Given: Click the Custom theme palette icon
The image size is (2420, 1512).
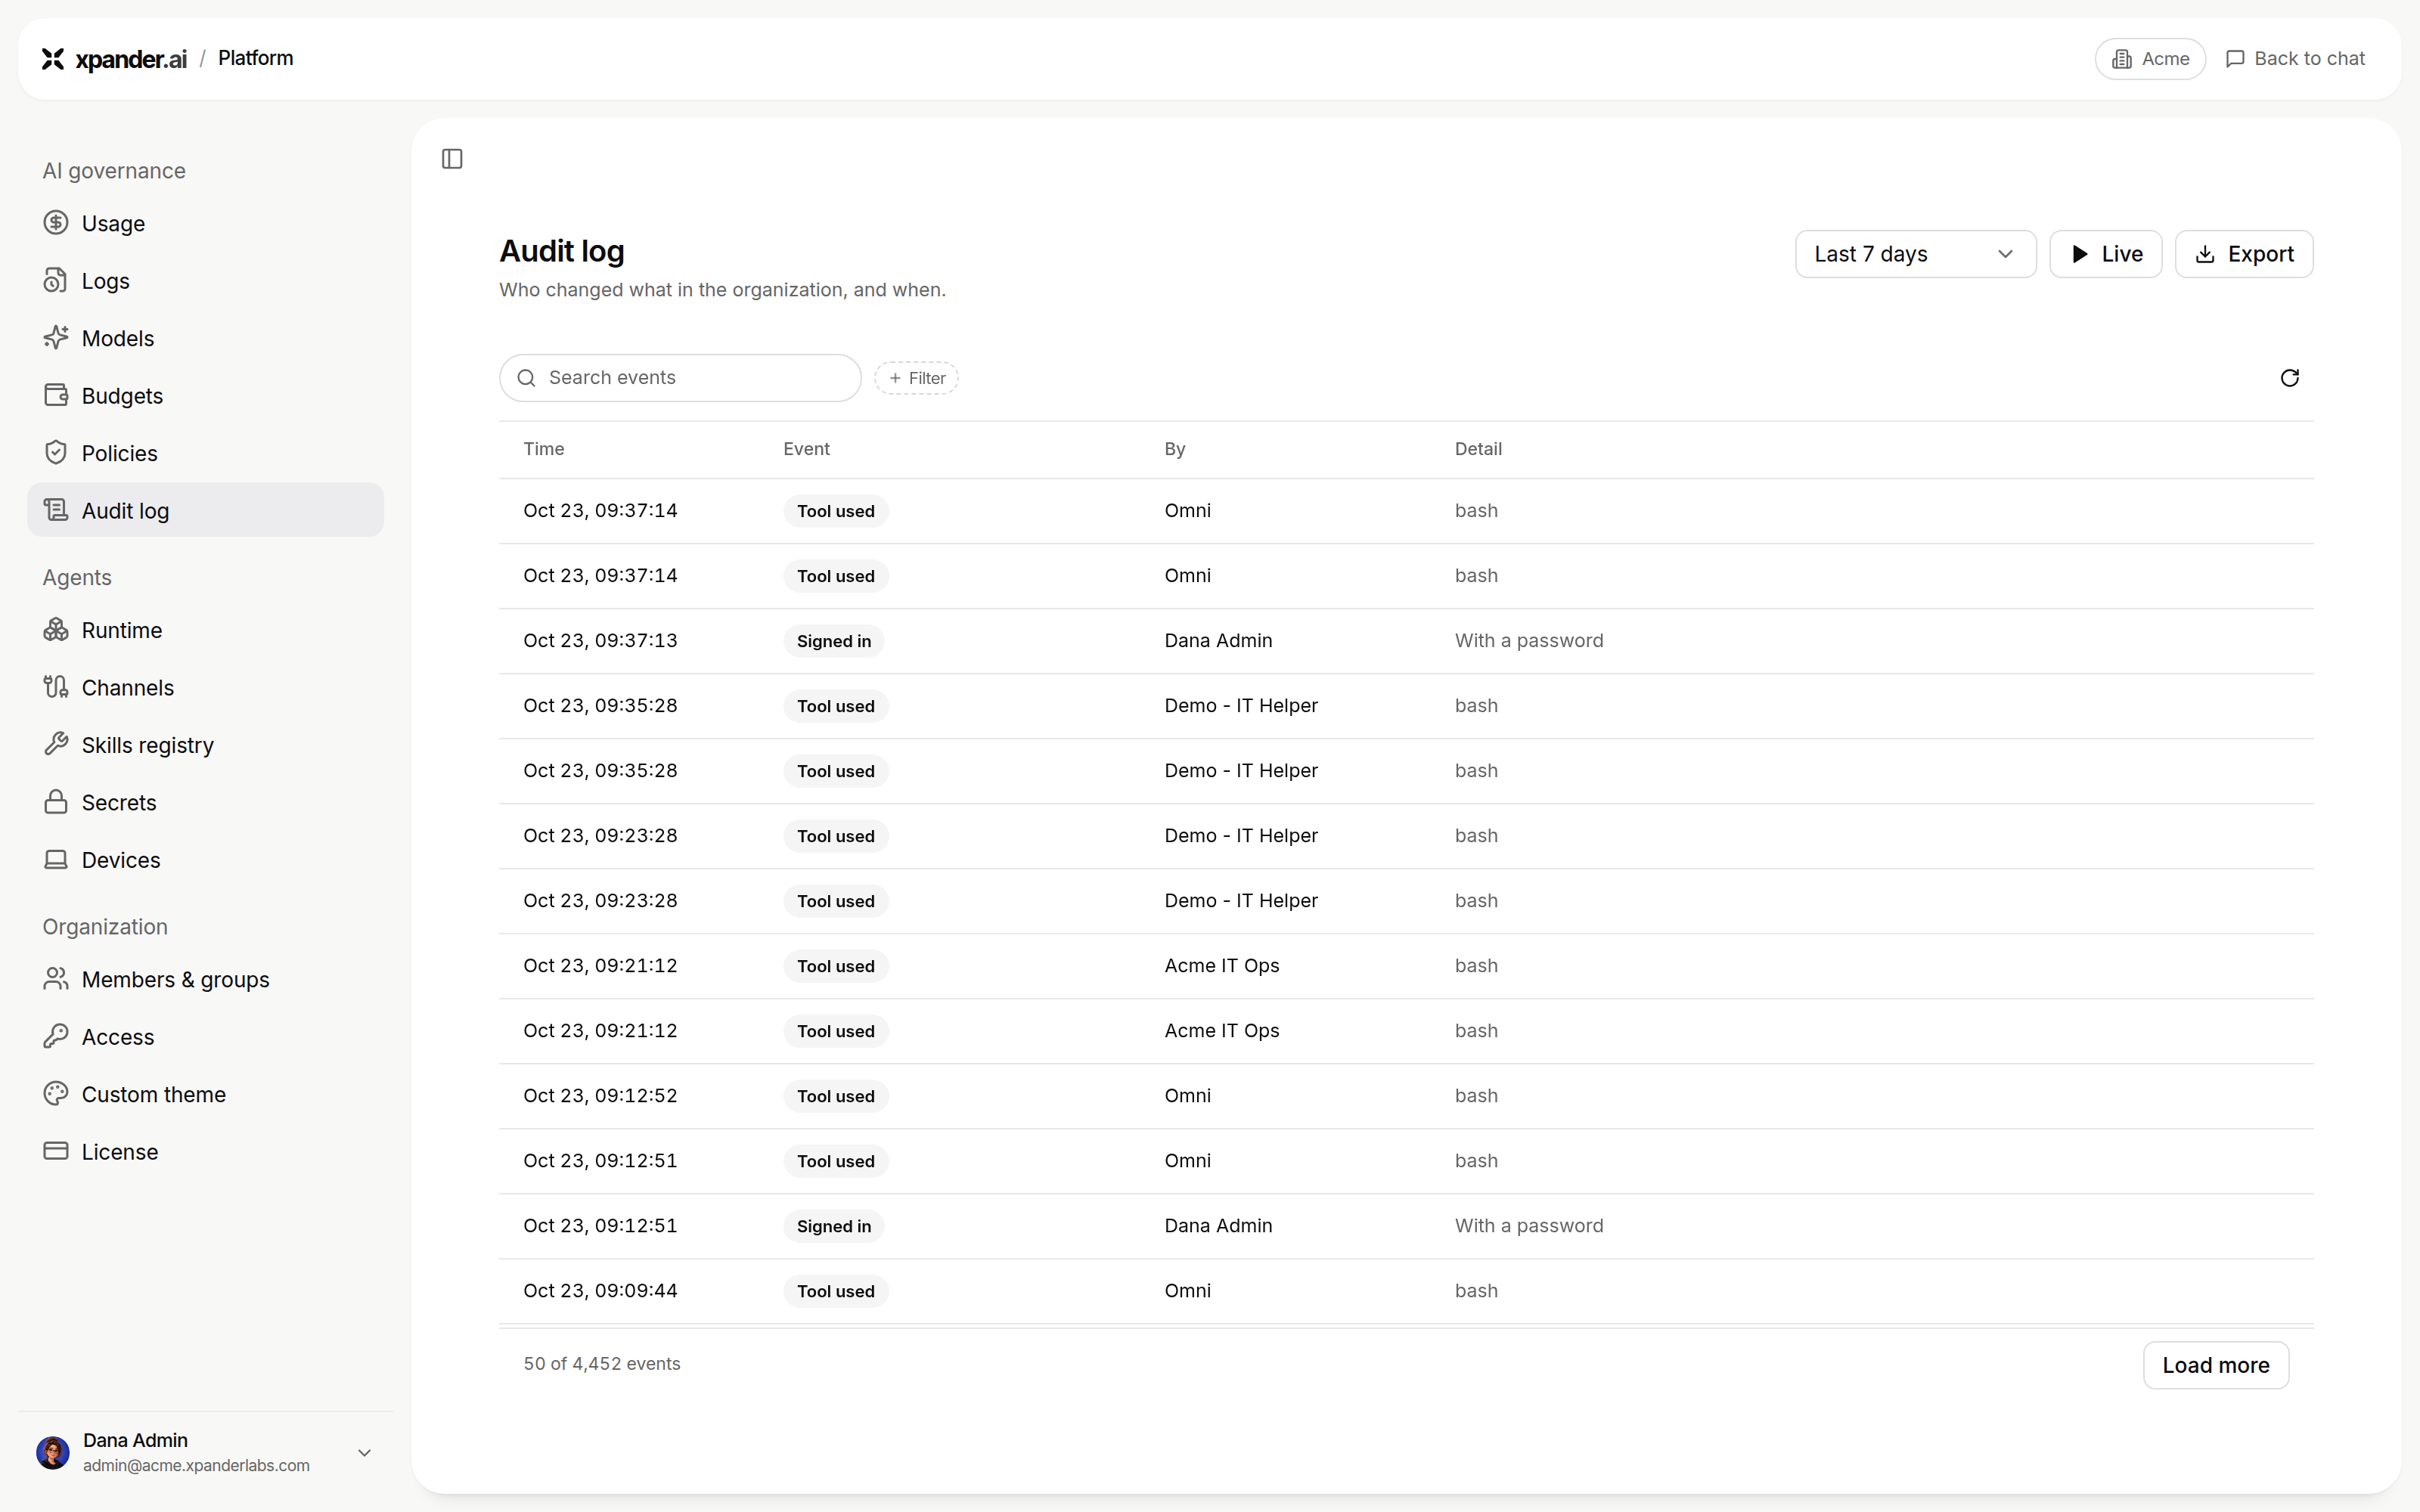Looking at the screenshot, I should click(56, 1094).
